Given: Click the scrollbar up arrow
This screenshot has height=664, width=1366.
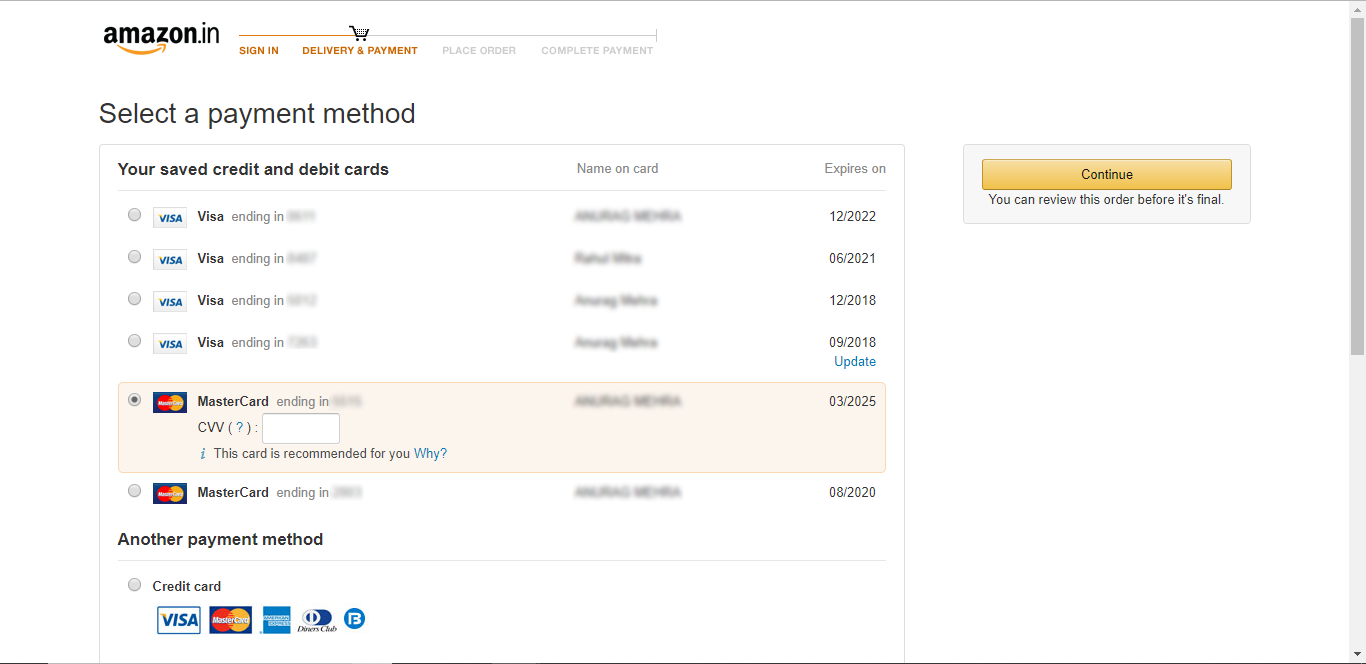Looking at the screenshot, I should (x=1357, y=9).
